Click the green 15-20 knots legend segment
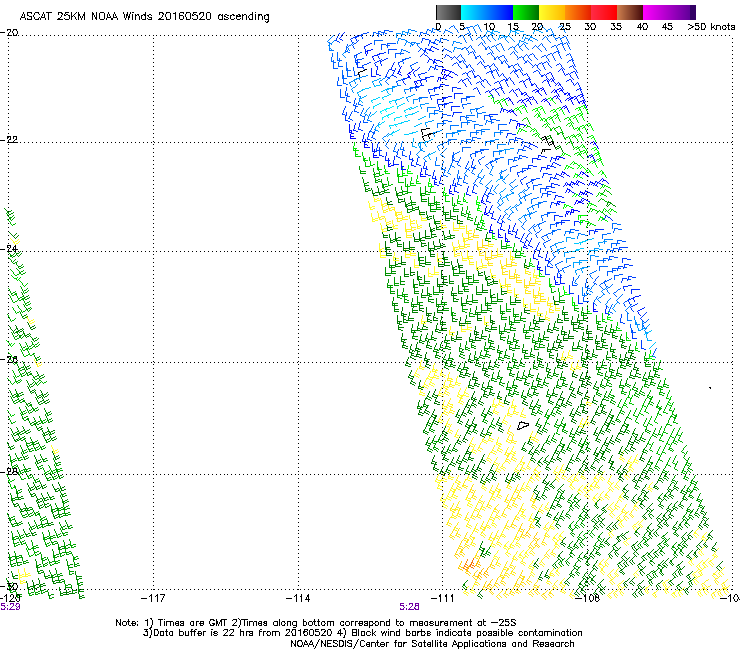 click(526, 12)
